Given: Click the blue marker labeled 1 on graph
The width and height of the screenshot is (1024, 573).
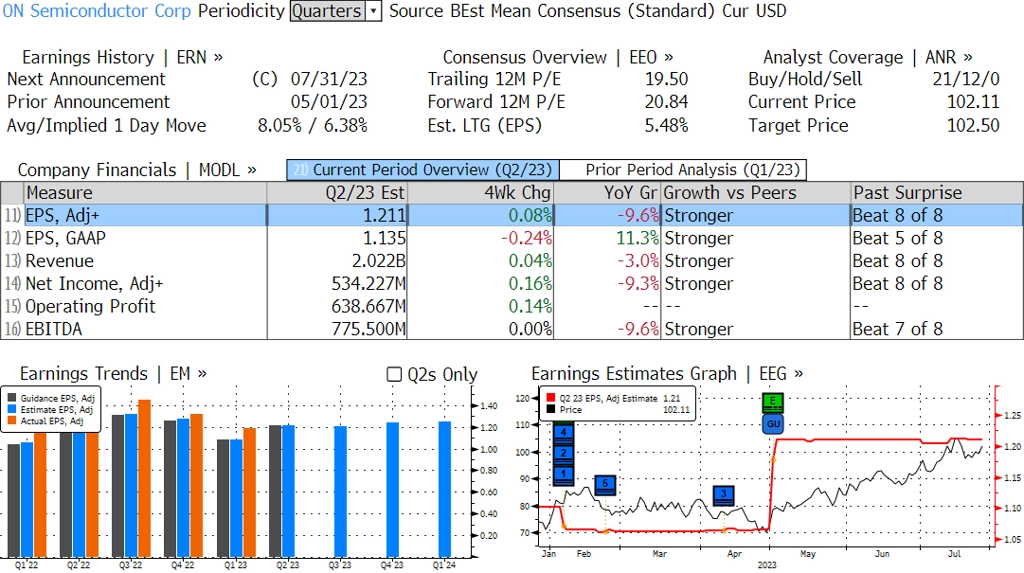Looking at the screenshot, I should coord(564,474).
